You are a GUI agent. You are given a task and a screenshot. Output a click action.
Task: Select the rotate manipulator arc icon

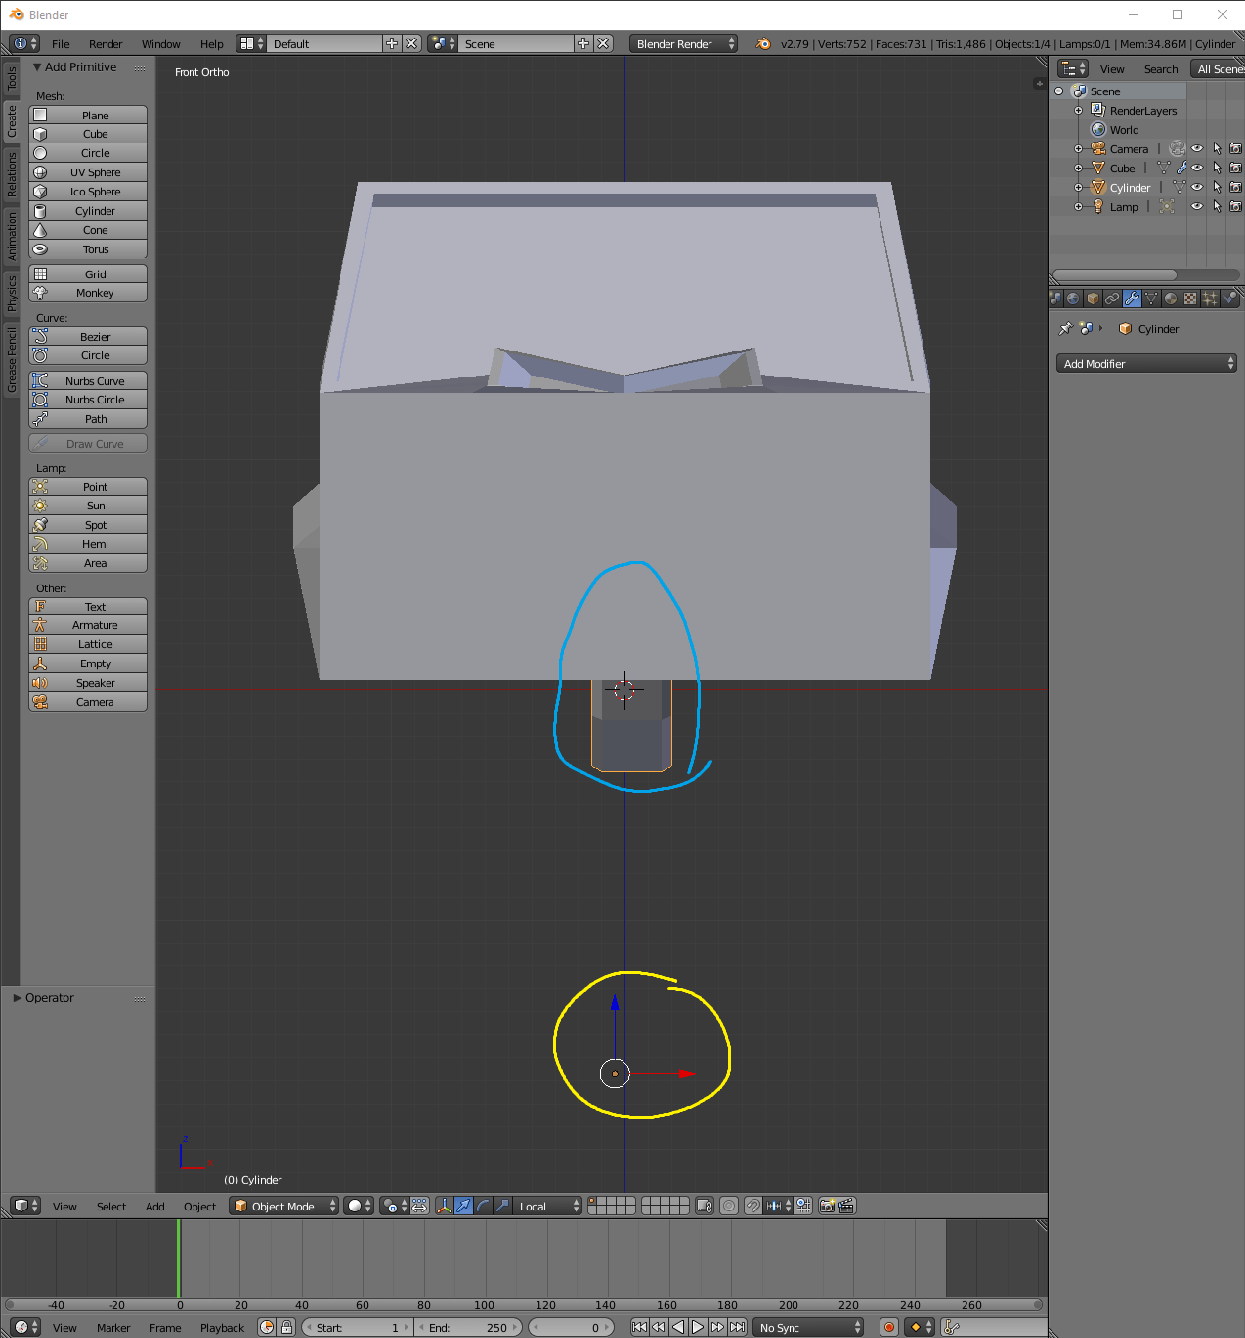pos(483,1206)
